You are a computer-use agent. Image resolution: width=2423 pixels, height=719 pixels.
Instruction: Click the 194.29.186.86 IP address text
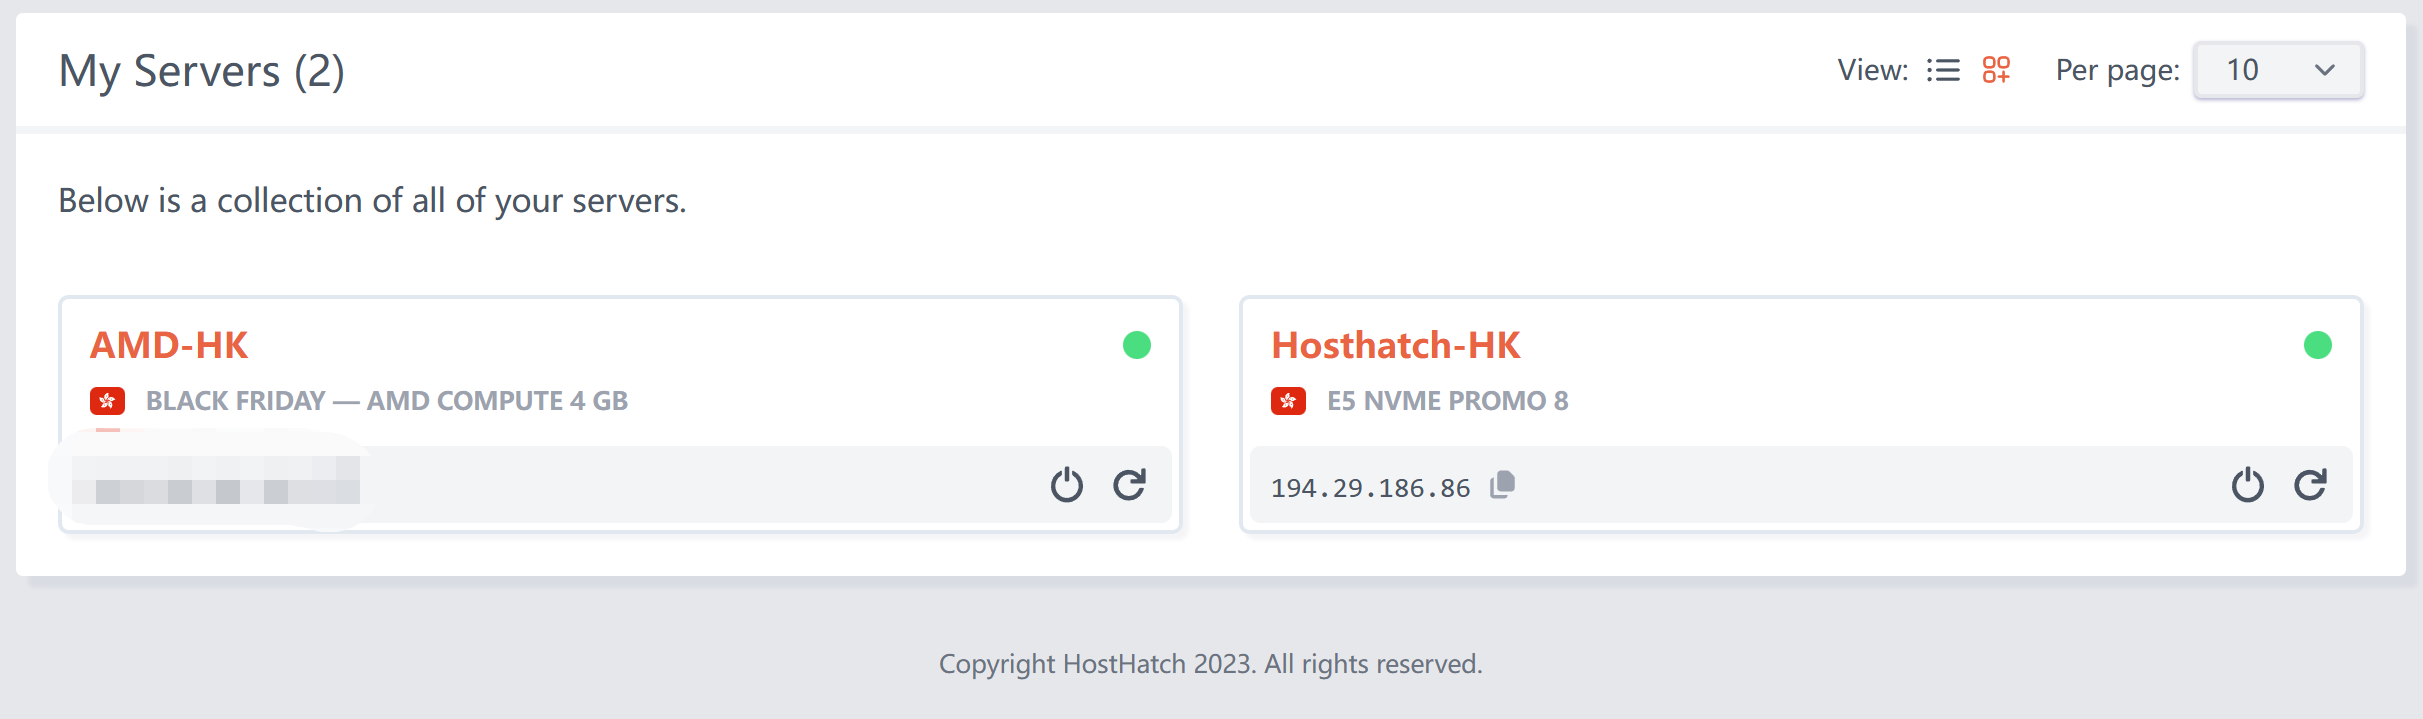1370,488
